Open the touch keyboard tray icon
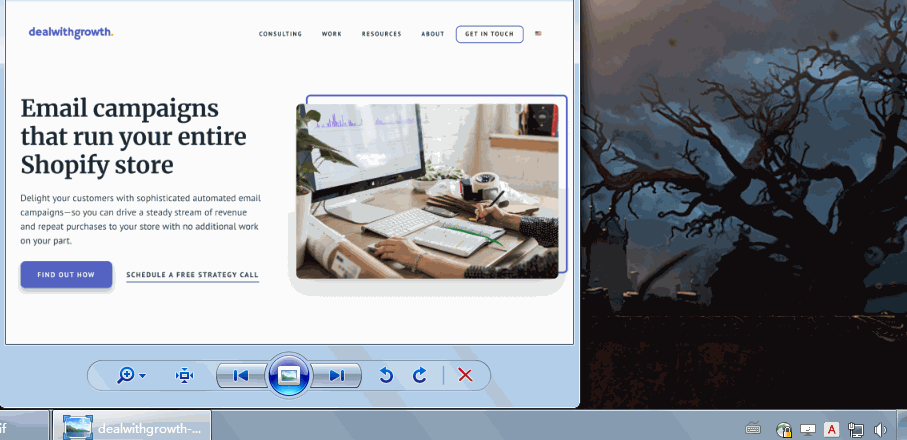The width and height of the screenshot is (907, 440). pyautogui.click(x=753, y=429)
